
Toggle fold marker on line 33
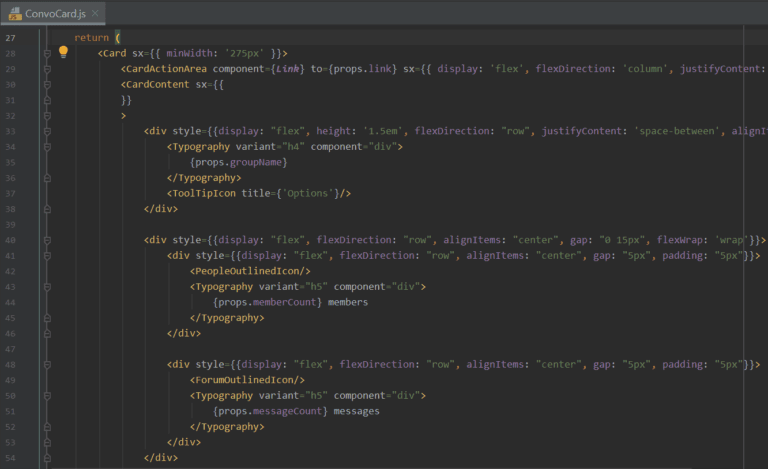pos(48,131)
